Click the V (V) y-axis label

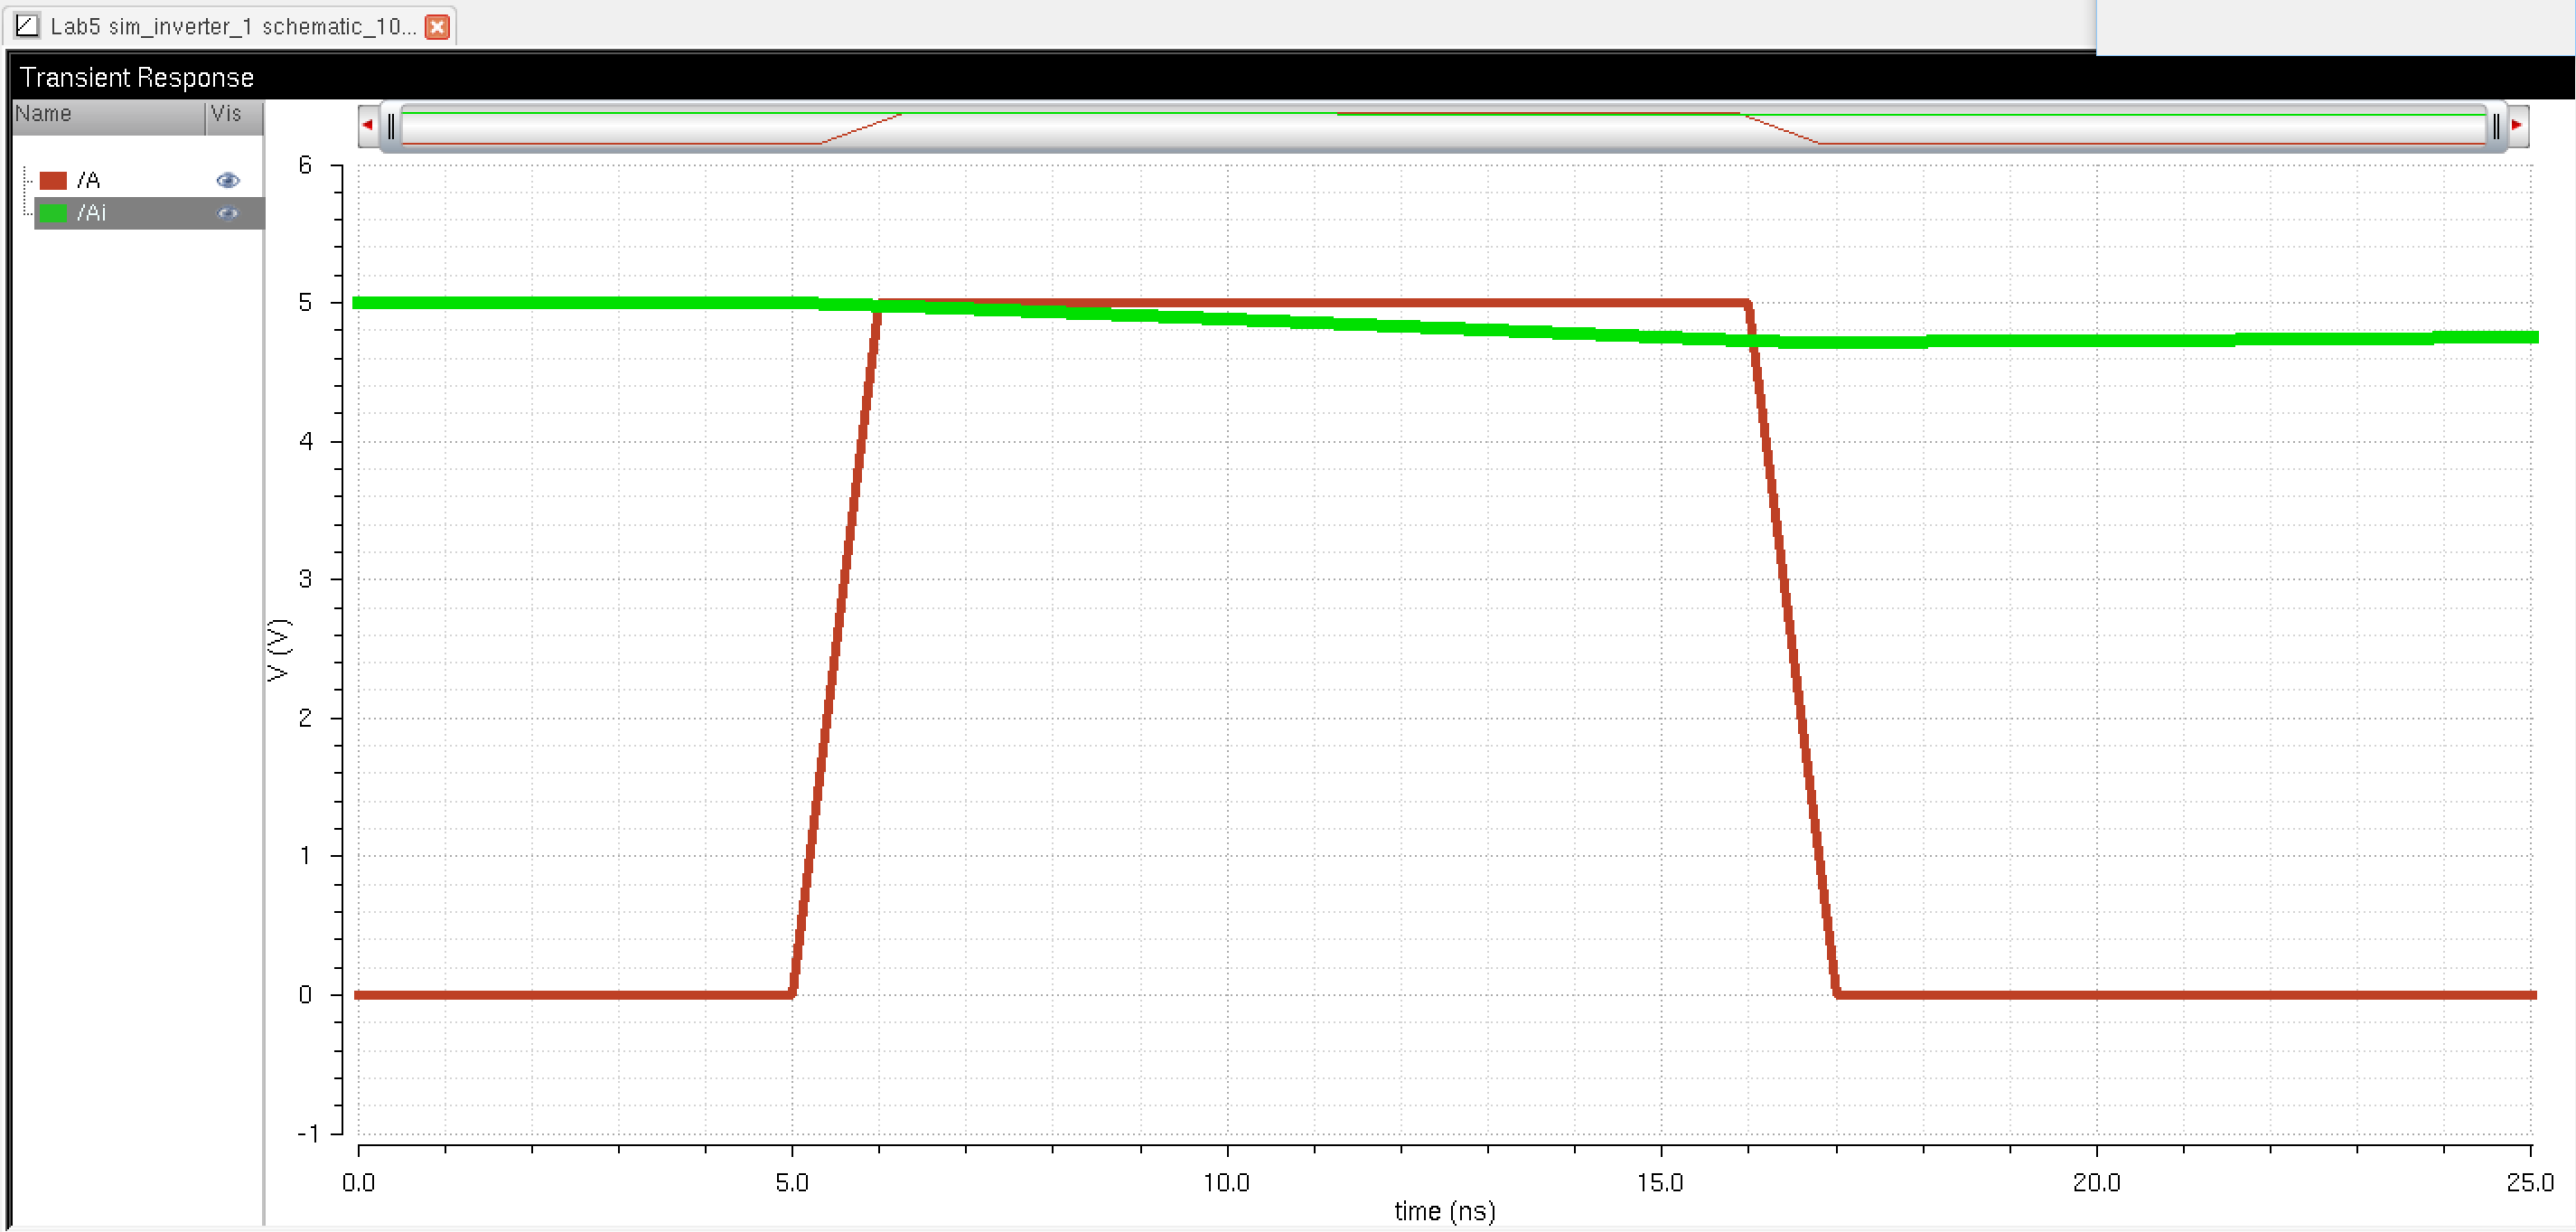coord(278,650)
